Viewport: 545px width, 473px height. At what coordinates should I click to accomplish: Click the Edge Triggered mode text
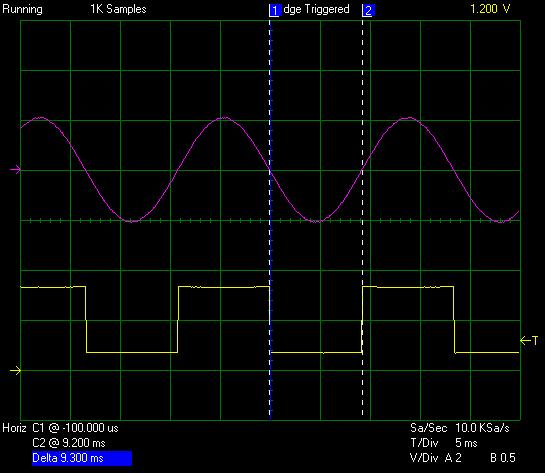click(x=316, y=9)
